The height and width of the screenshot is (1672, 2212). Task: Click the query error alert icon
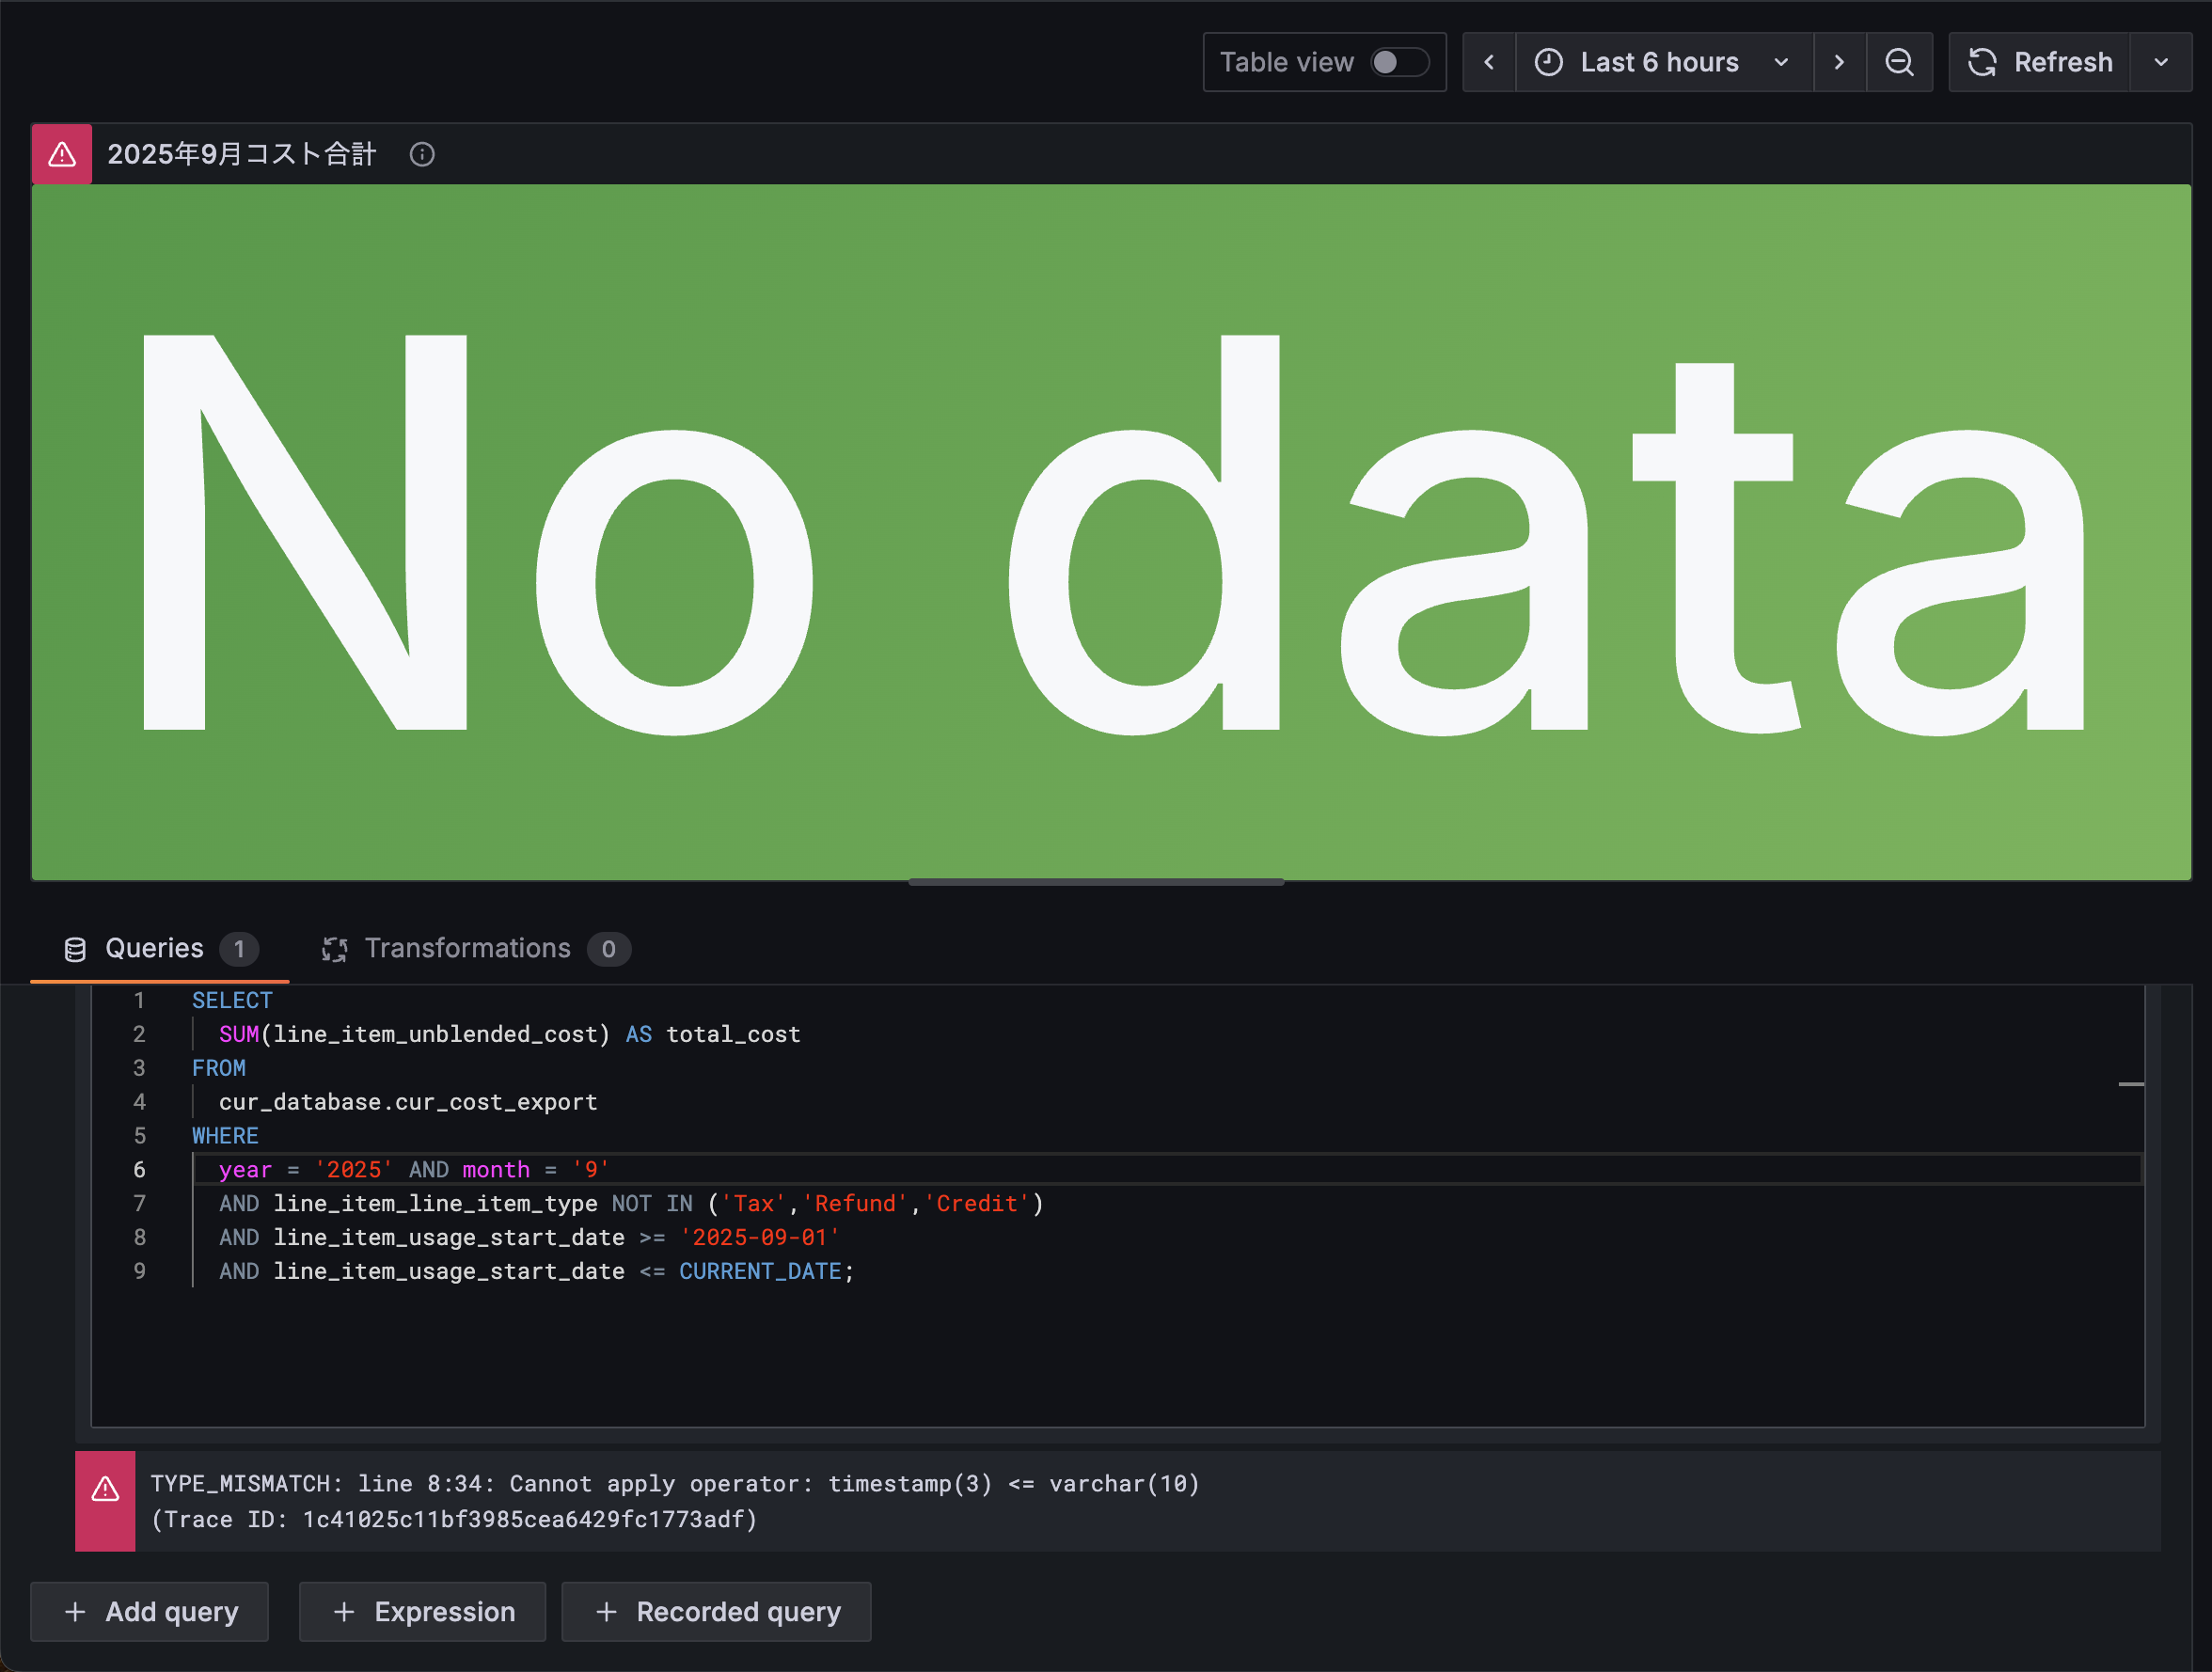(x=105, y=1490)
